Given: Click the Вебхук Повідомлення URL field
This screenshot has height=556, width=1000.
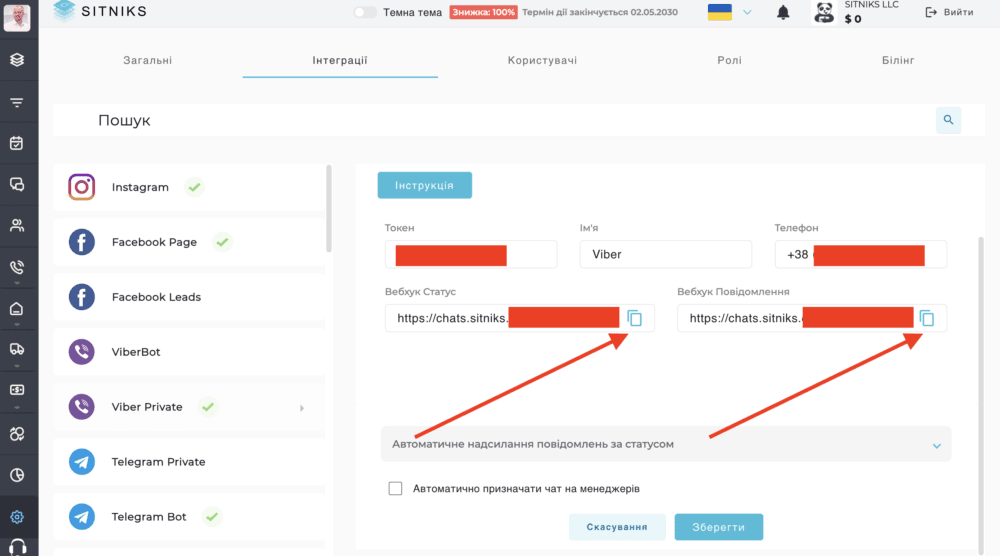Looking at the screenshot, I should (x=812, y=318).
